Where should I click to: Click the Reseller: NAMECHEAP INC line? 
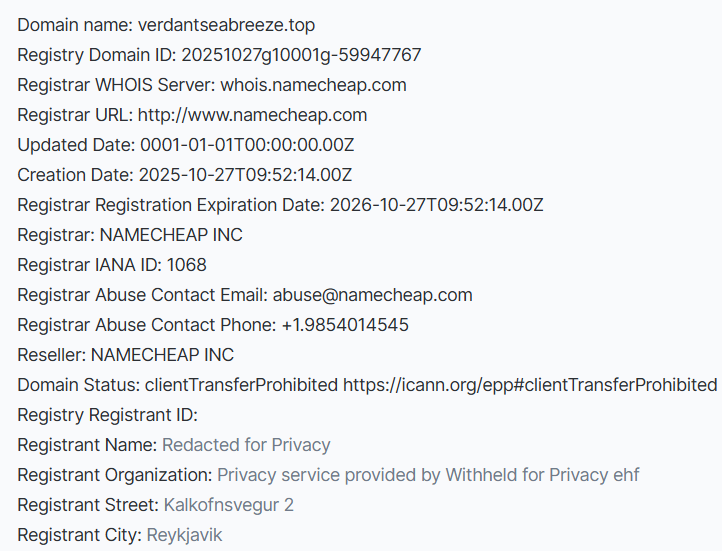[x=126, y=355]
